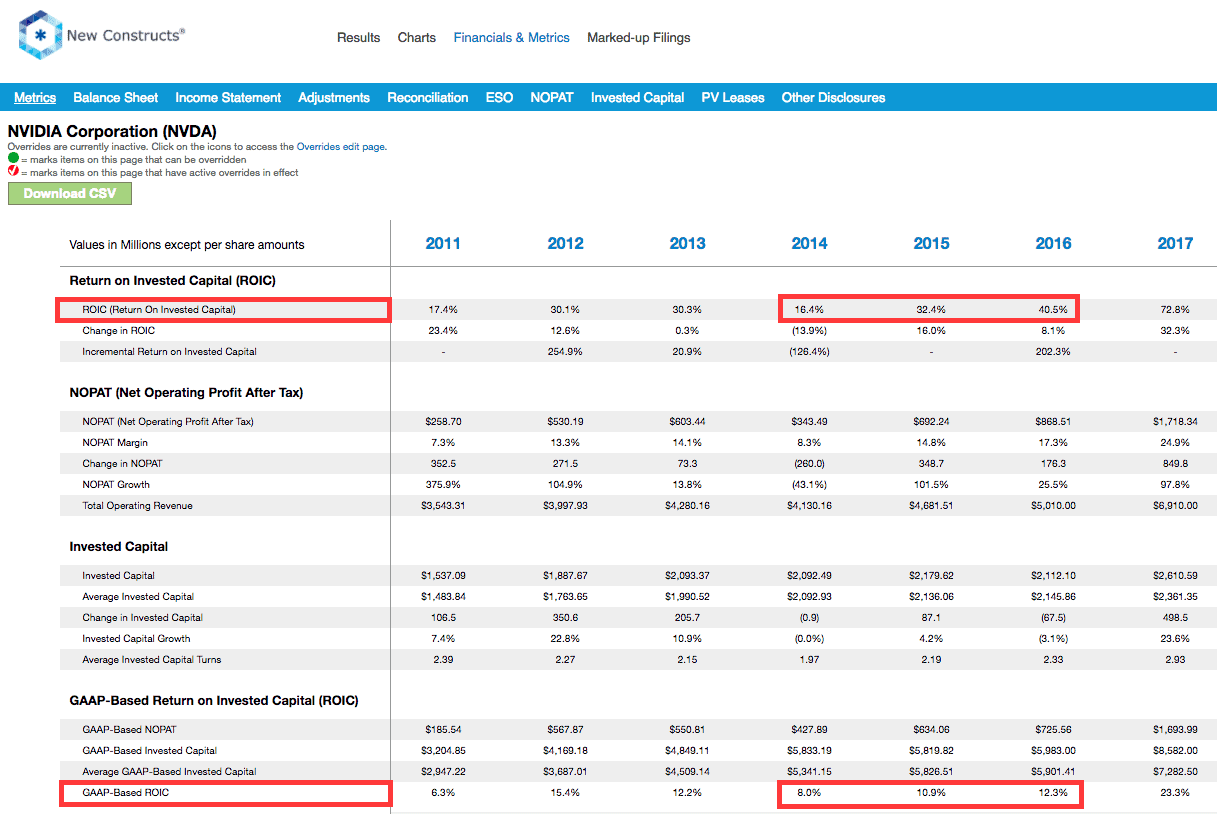Select the 2017 column header
Screen dimensions: 1217x814
pyautogui.click(x=1175, y=243)
